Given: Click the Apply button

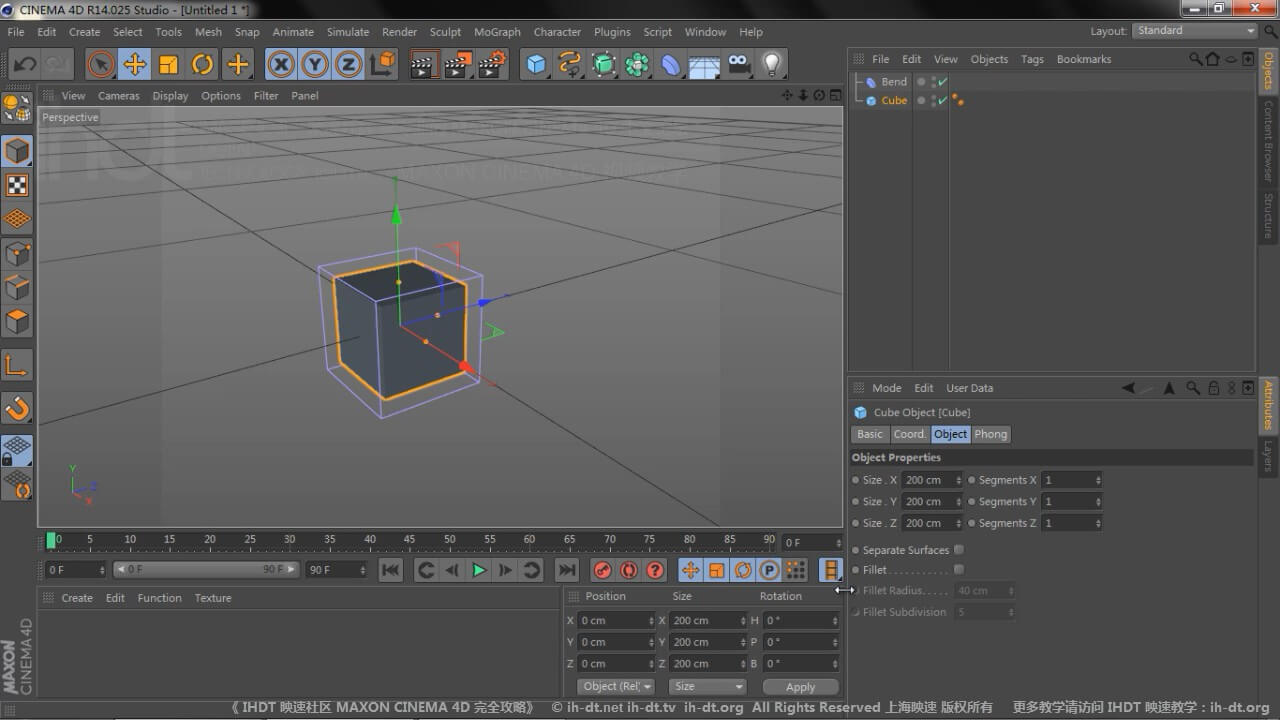Looking at the screenshot, I should coord(801,687).
